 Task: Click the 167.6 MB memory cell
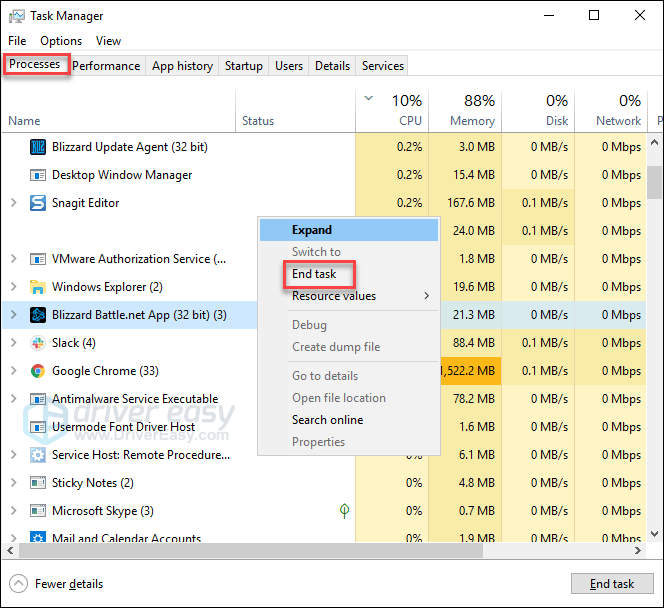[x=465, y=203]
